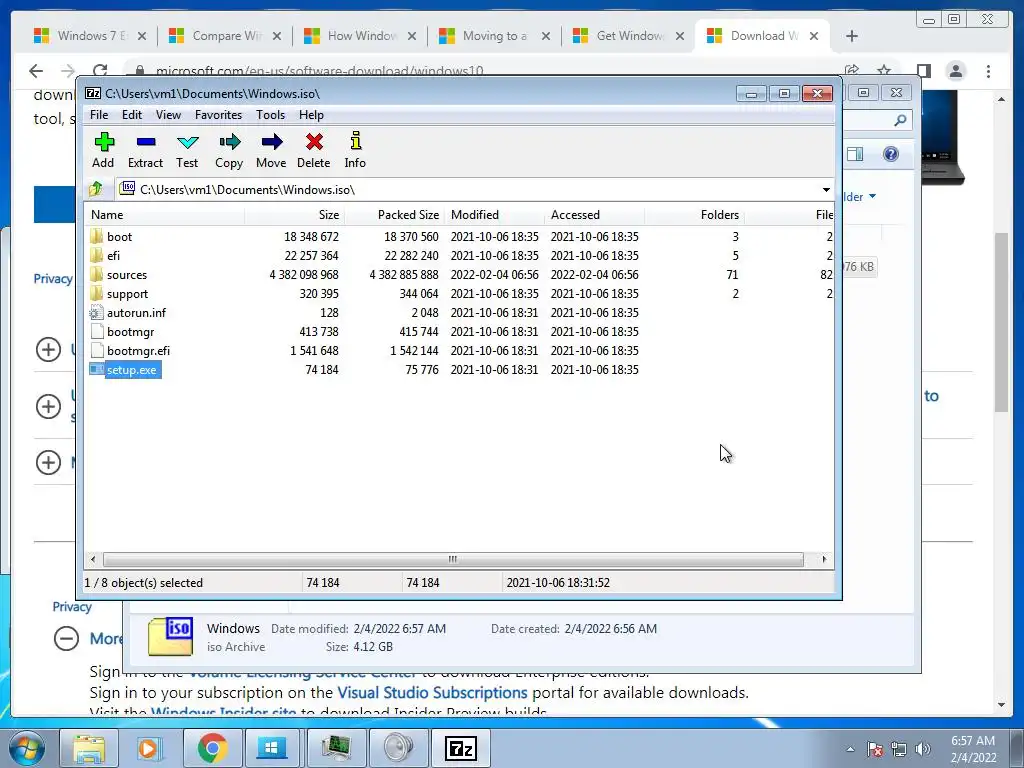
Task: Sort by the Accessed column header
Action: click(594, 215)
